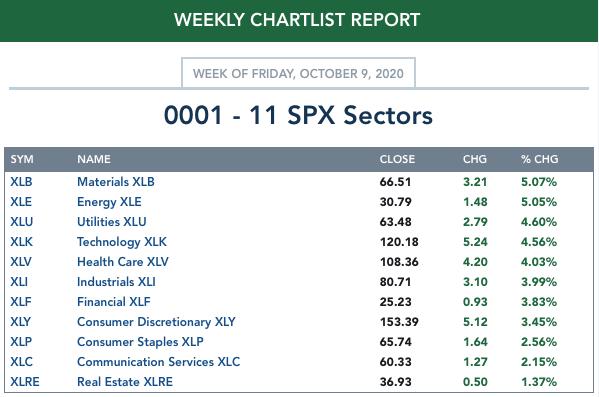The height and width of the screenshot is (397, 599).
Task: Click the XLV symbol link
Action: click(21, 262)
